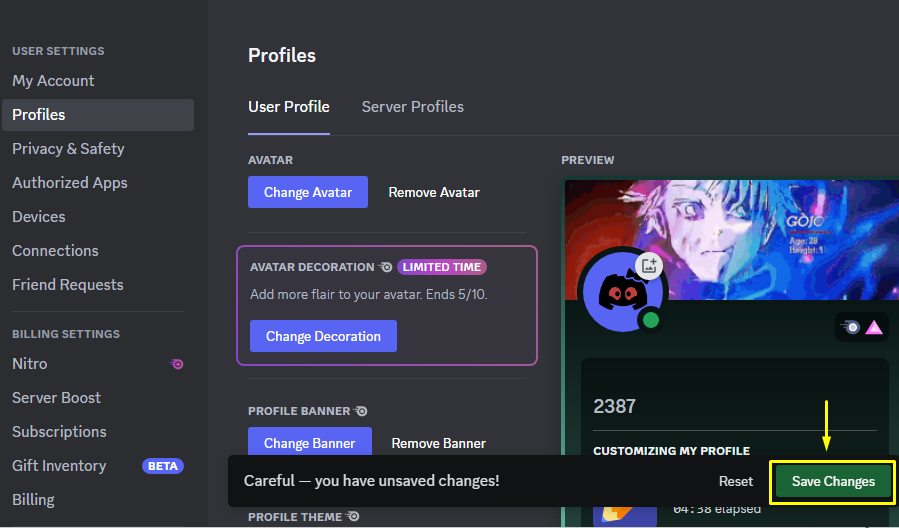This screenshot has height=528, width=899.
Task: Switch to Server Profiles tab
Action: tap(412, 107)
